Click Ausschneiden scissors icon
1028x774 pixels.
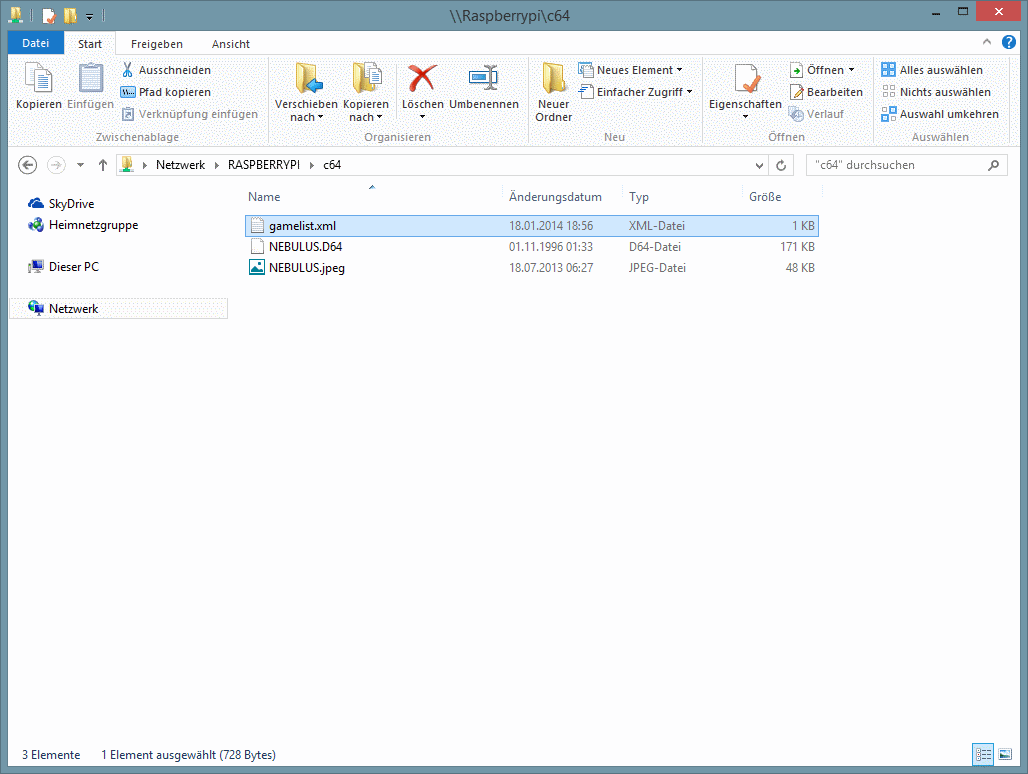point(128,70)
